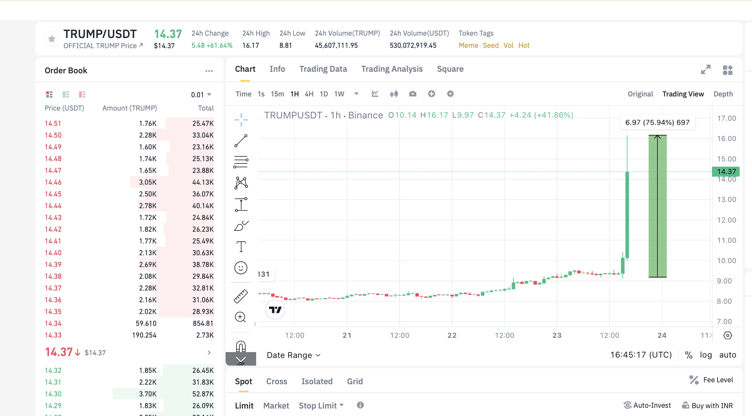This screenshot has height=416, width=752.
Task: Pick the text annotation tool
Action: click(x=241, y=246)
